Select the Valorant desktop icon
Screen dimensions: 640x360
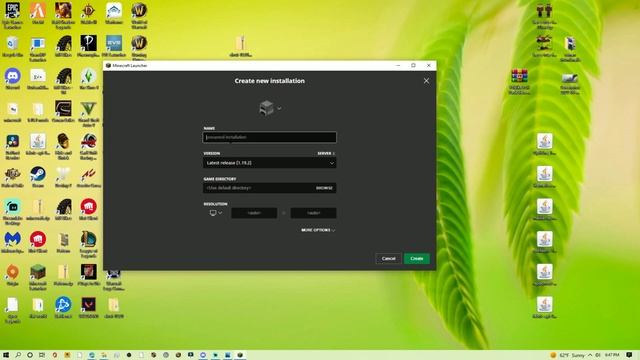point(89,307)
